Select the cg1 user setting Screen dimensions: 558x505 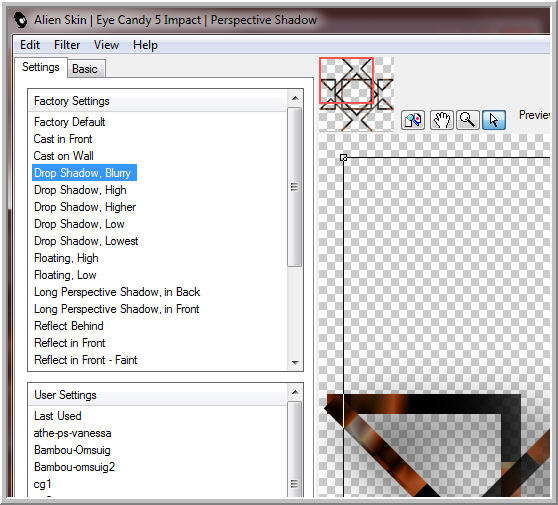pyautogui.click(x=42, y=484)
